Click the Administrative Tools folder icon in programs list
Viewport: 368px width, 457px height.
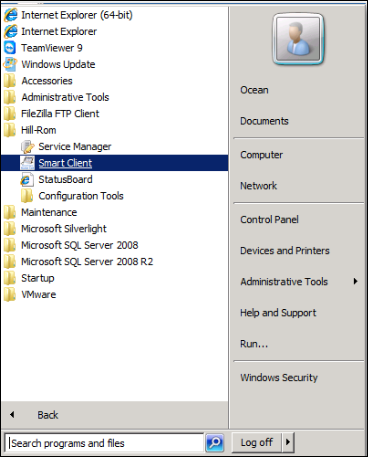pos(10,97)
